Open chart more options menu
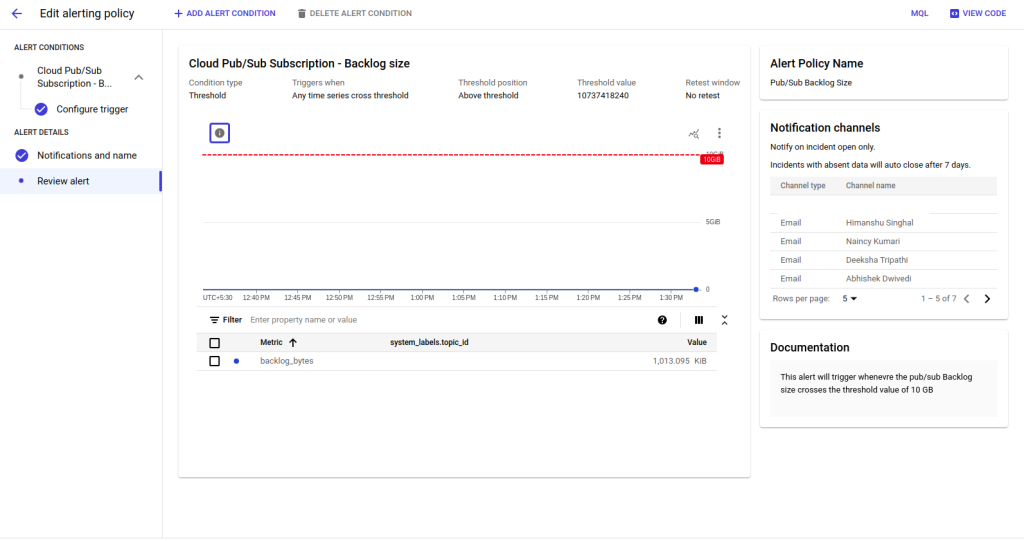The width and height of the screenshot is (1024, 541). click(719, 133)
